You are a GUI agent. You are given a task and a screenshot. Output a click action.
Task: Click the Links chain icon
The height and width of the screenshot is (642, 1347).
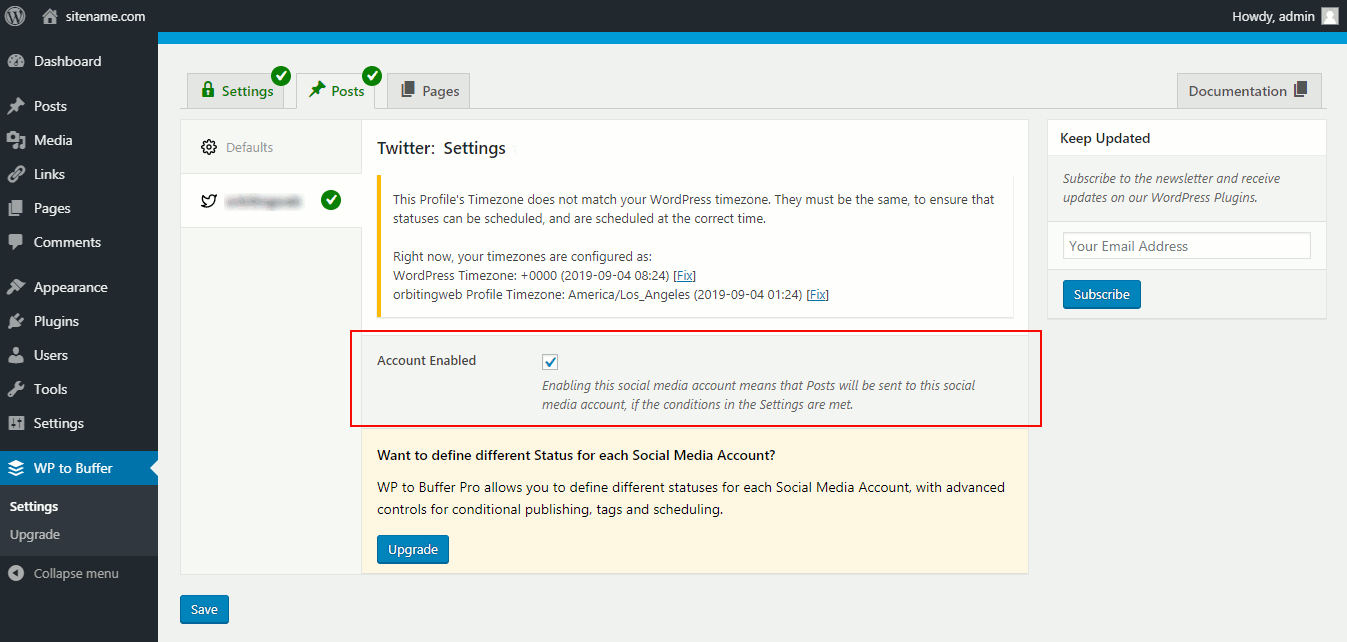[x=16, y=174]
